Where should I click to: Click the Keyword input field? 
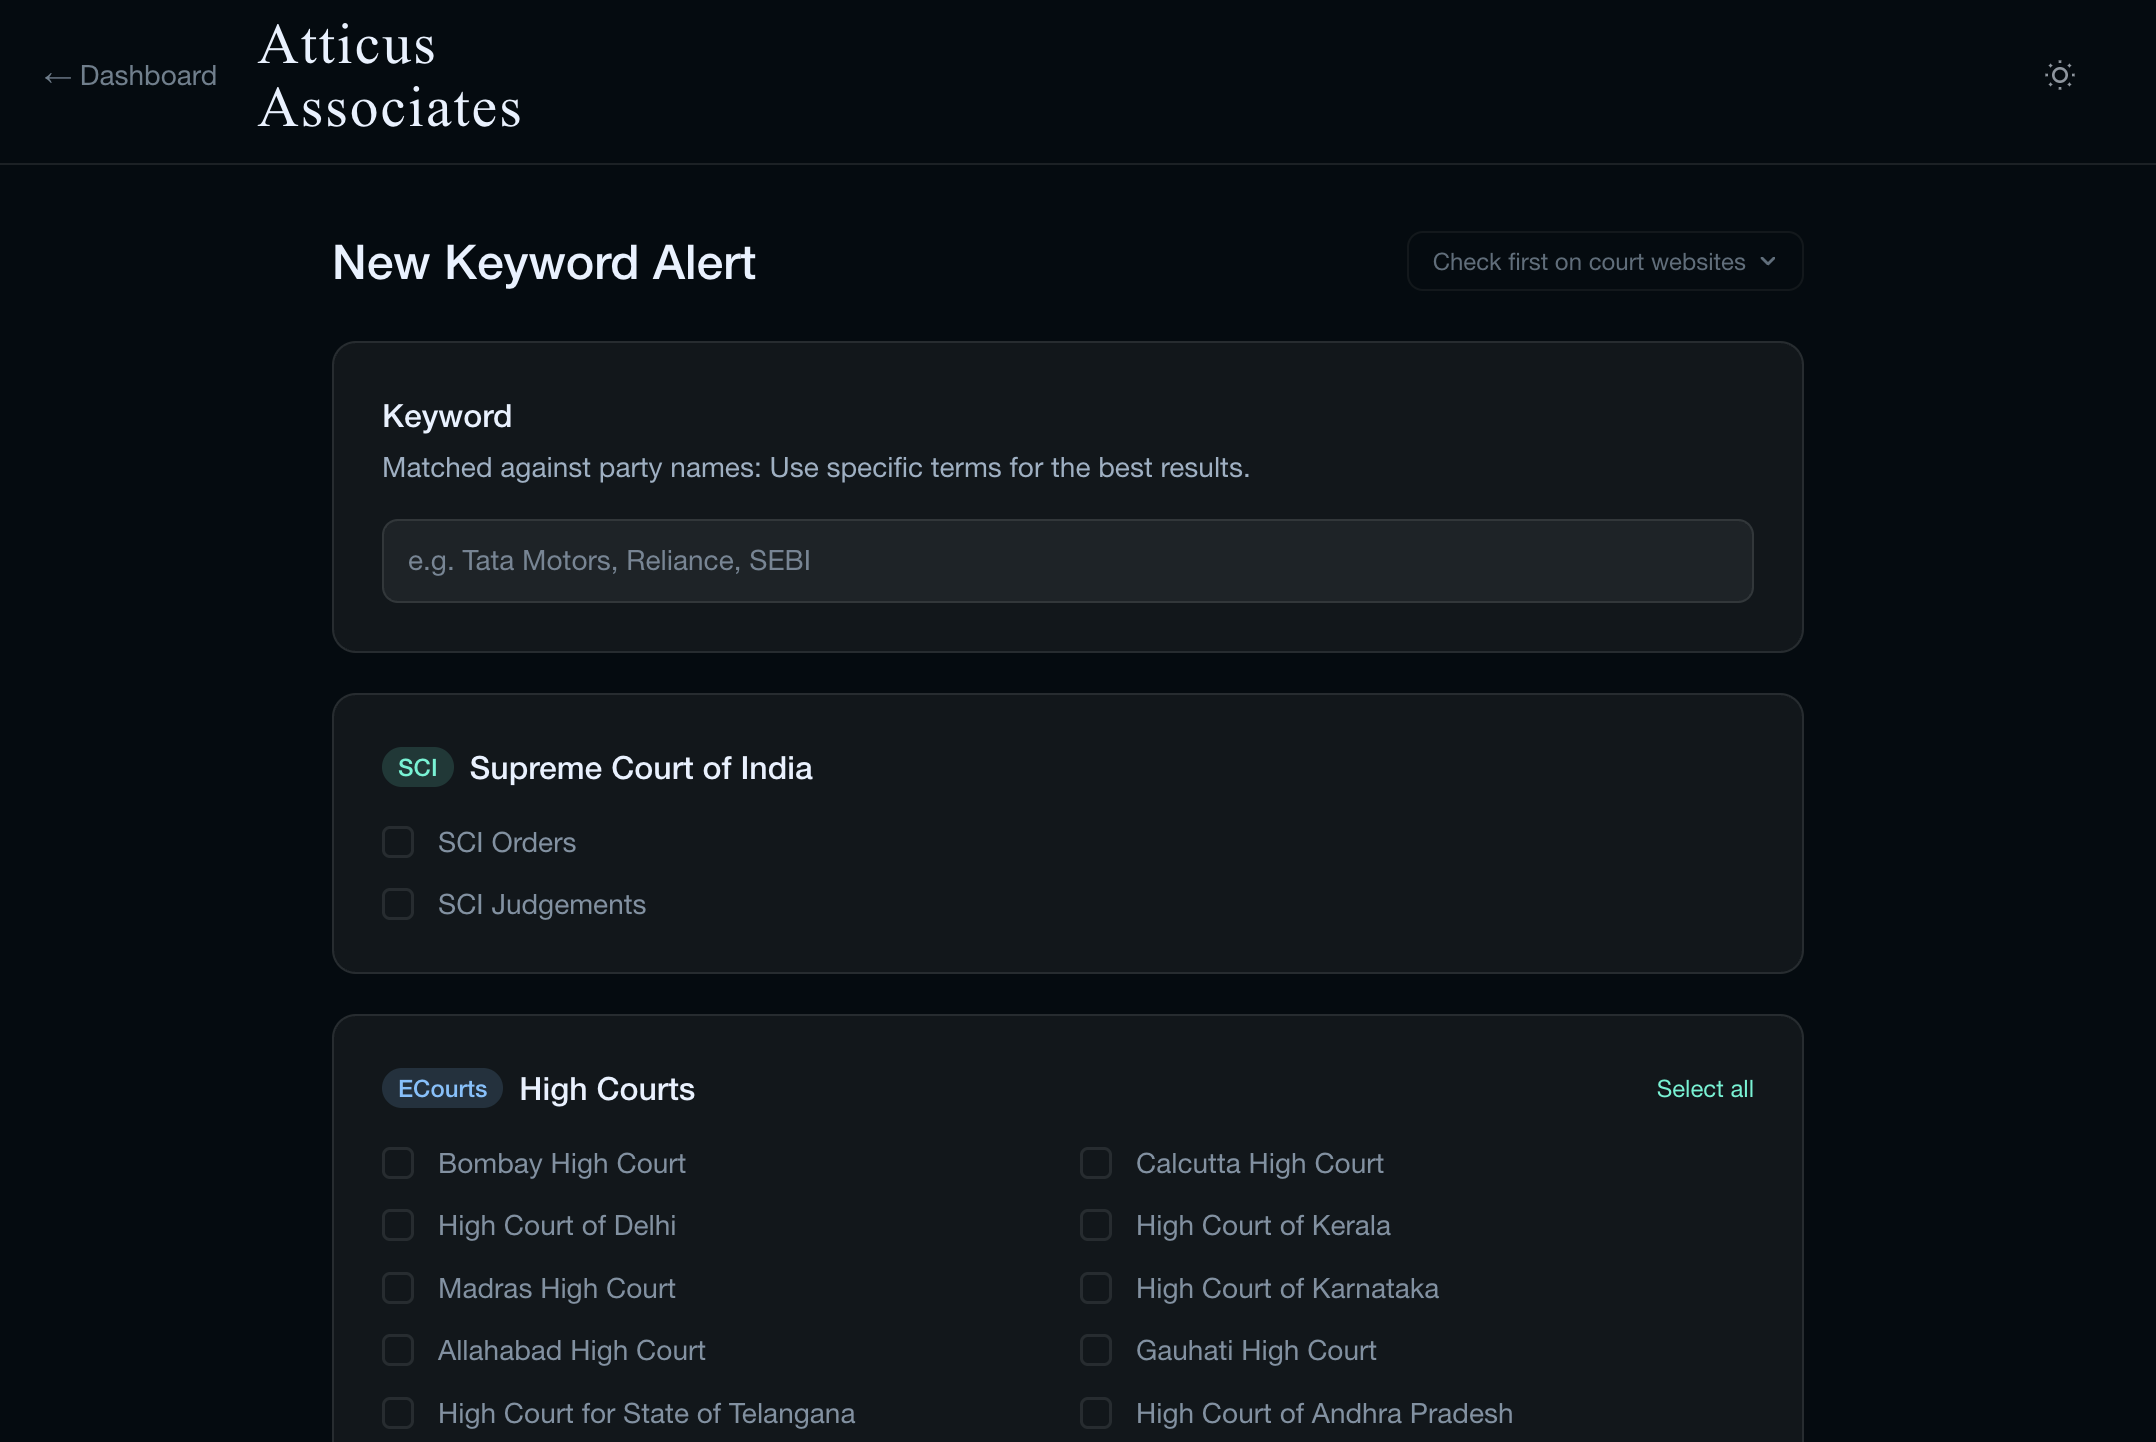tap(1067, 561)
